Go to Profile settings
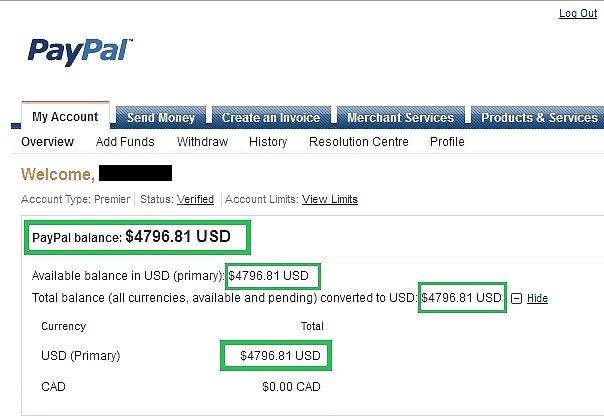This screenshot has width=604, height=419. point(447,142)
